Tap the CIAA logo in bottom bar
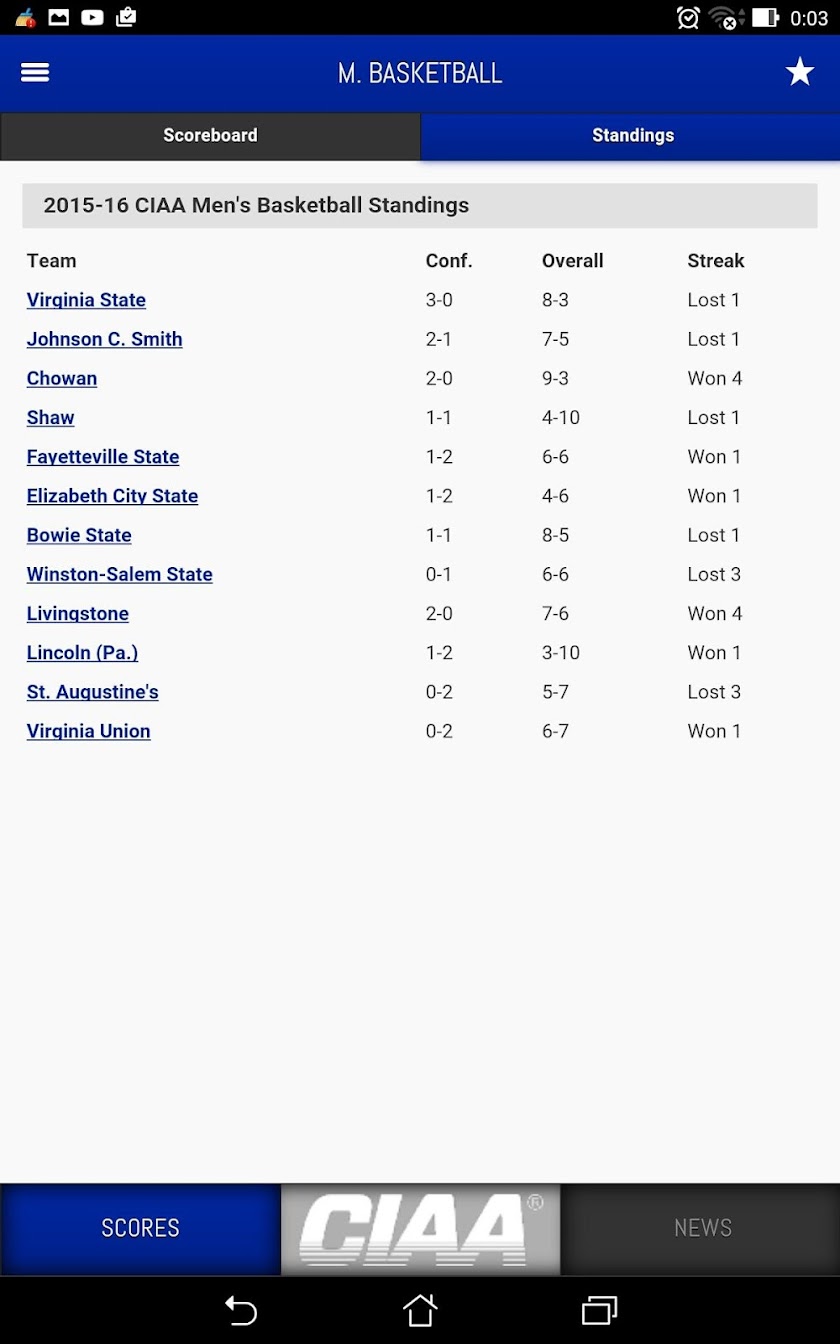Screen dimensions: 840x1344 pos(420,1229)
